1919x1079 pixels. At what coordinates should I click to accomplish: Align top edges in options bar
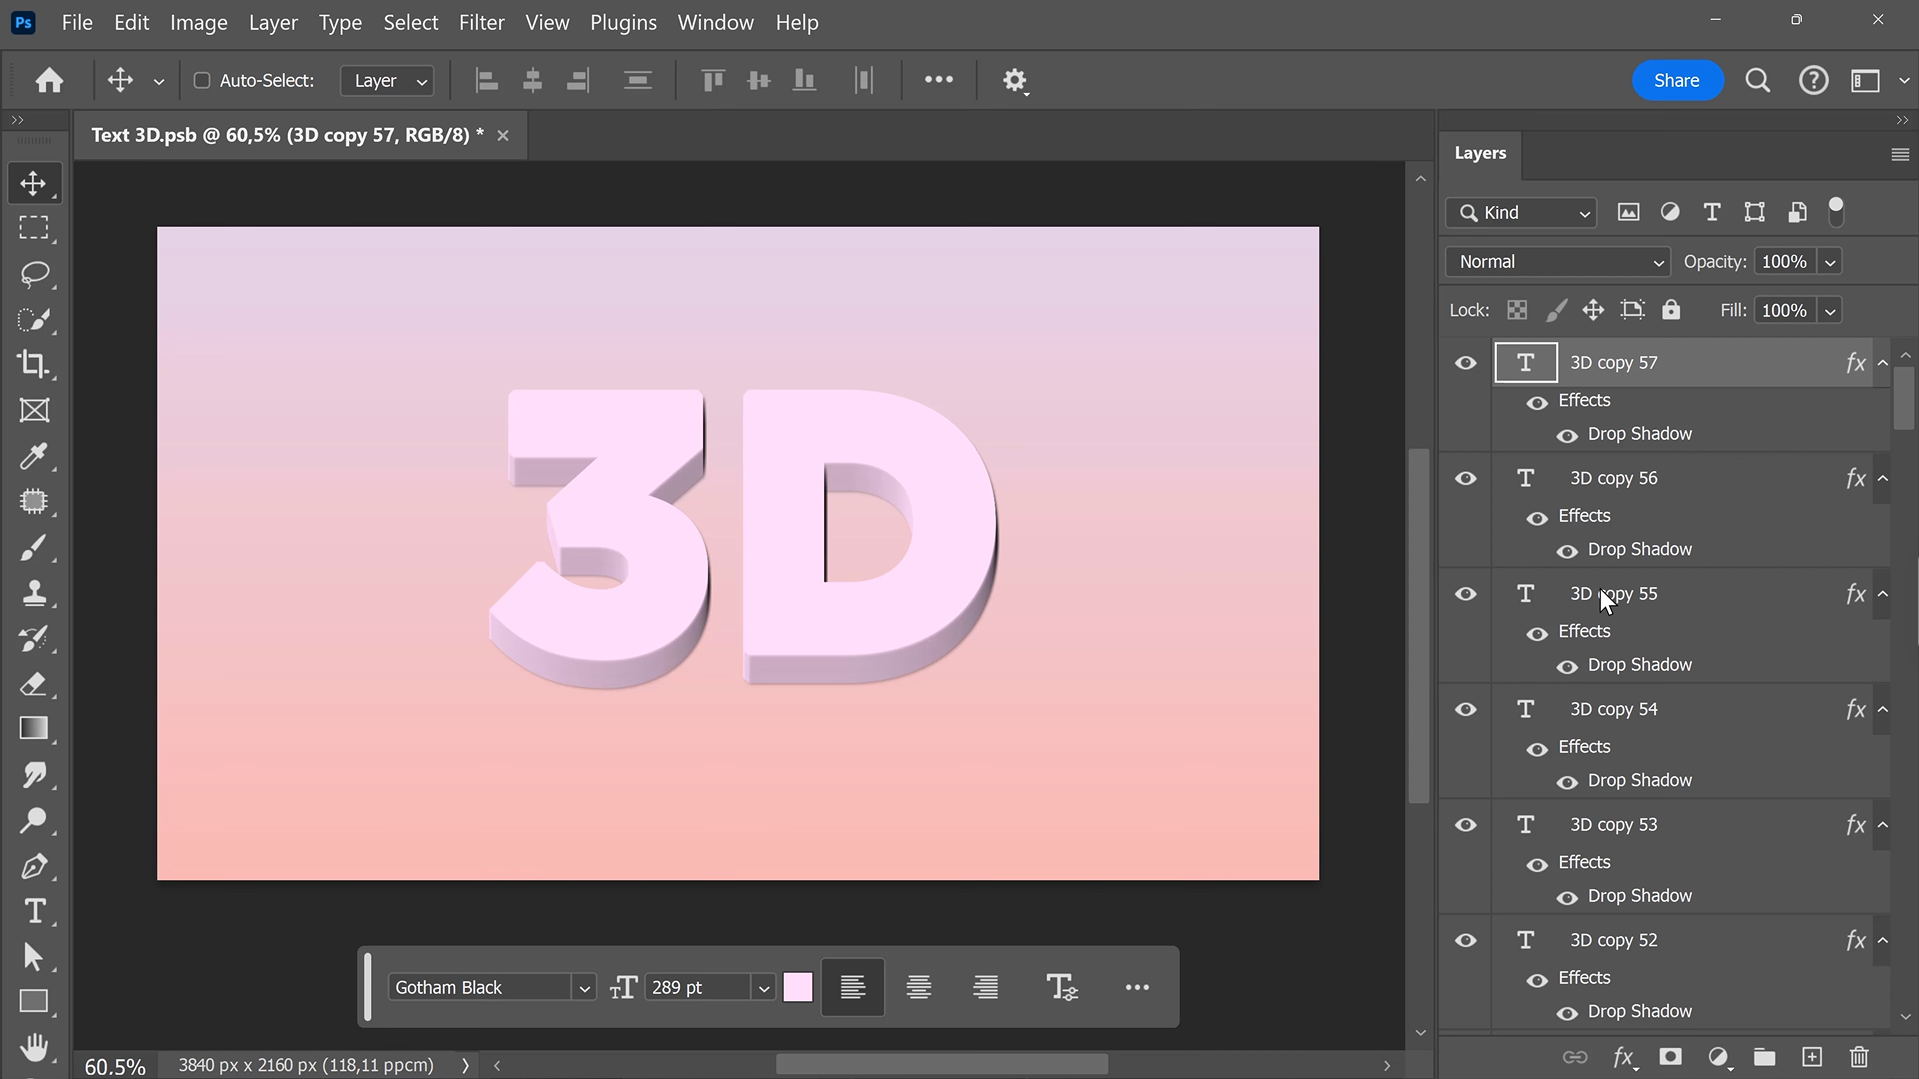712,80
